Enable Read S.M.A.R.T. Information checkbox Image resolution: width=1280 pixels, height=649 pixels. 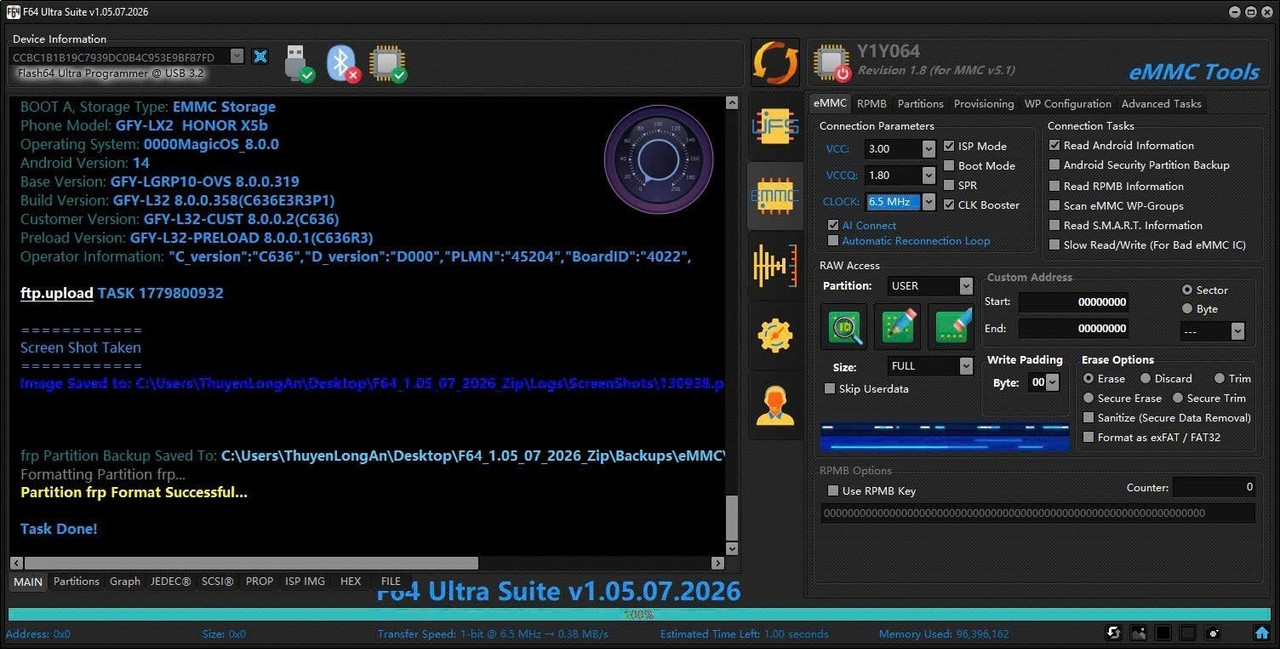click(1055, 225)
